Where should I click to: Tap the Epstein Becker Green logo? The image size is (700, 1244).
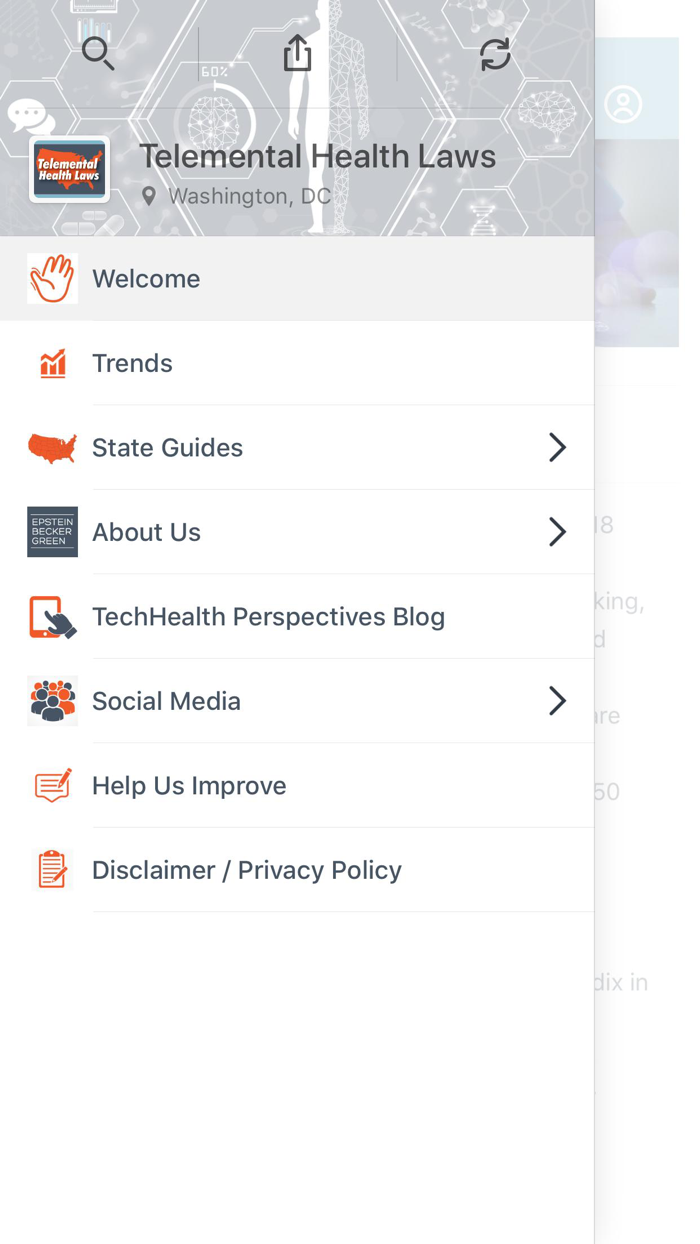pos(53,532)
